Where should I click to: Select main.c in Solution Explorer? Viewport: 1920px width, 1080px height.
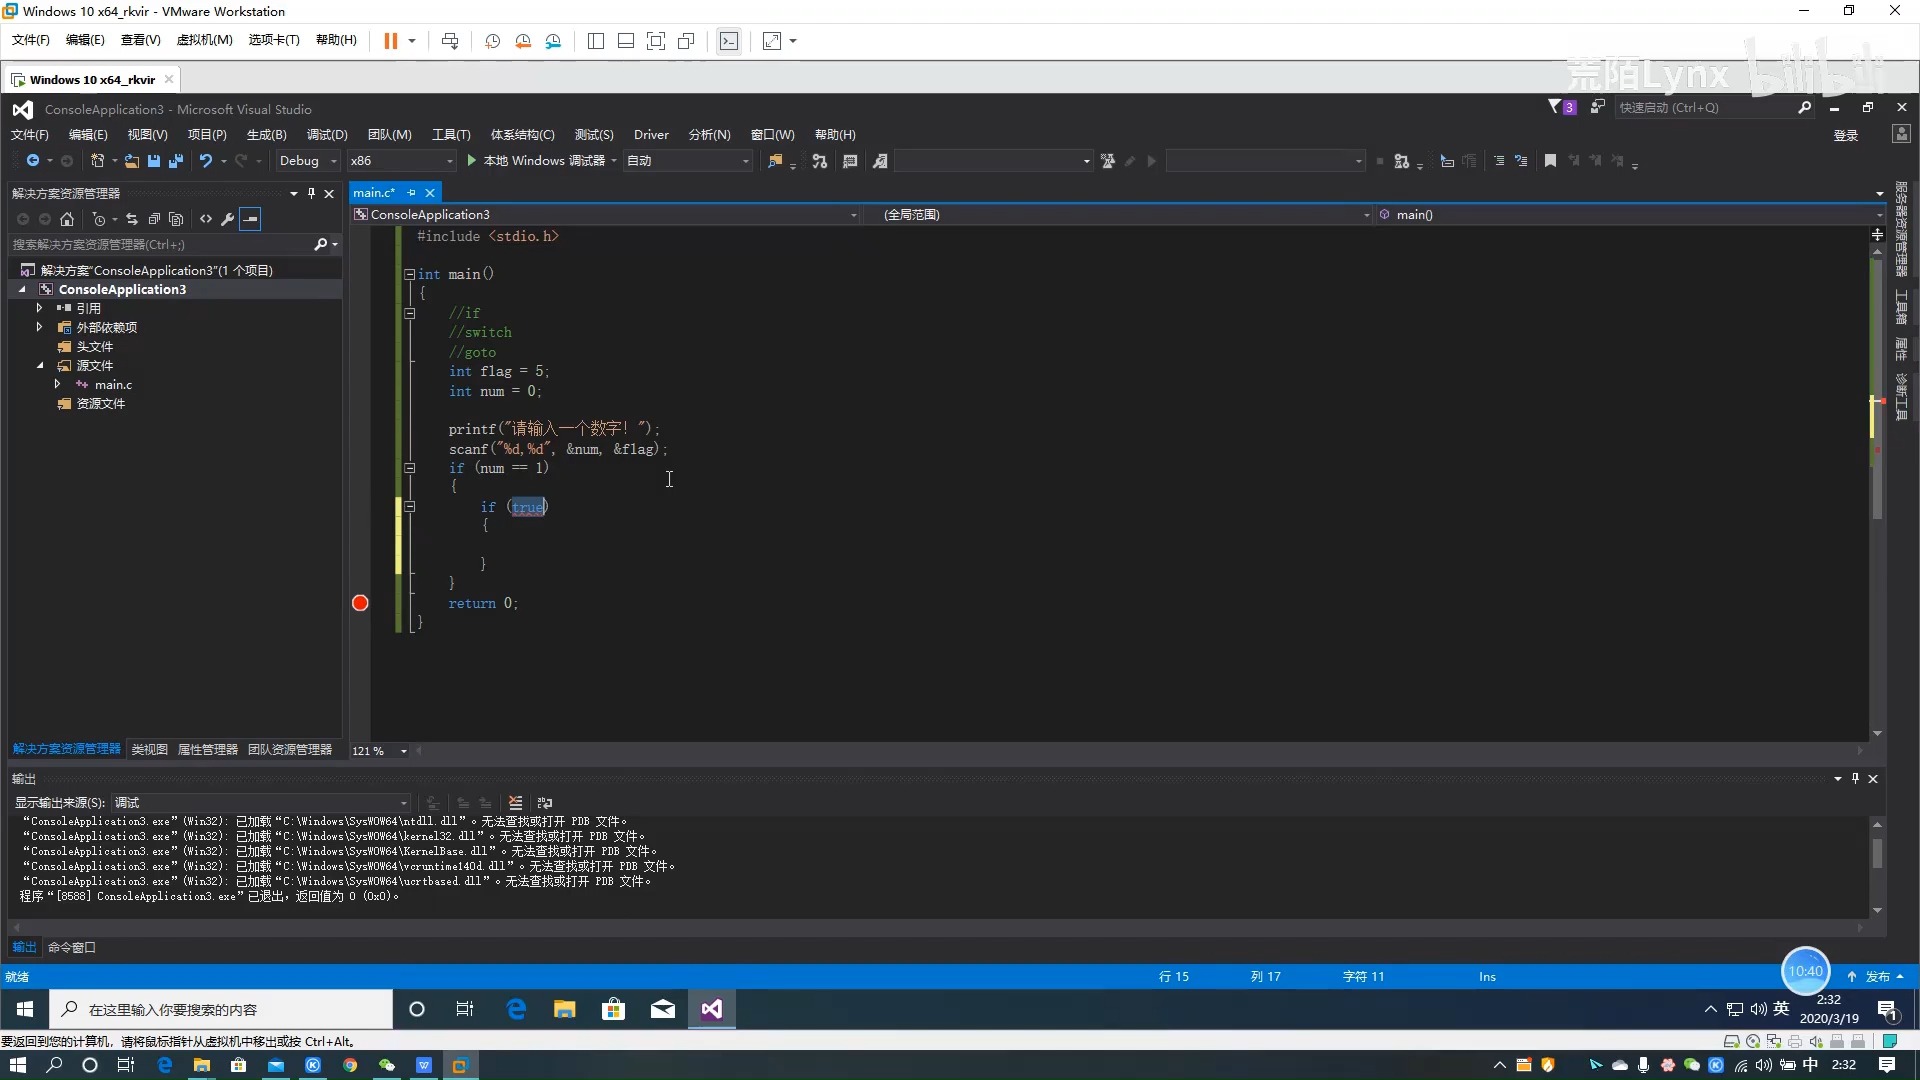pos(113,385)
